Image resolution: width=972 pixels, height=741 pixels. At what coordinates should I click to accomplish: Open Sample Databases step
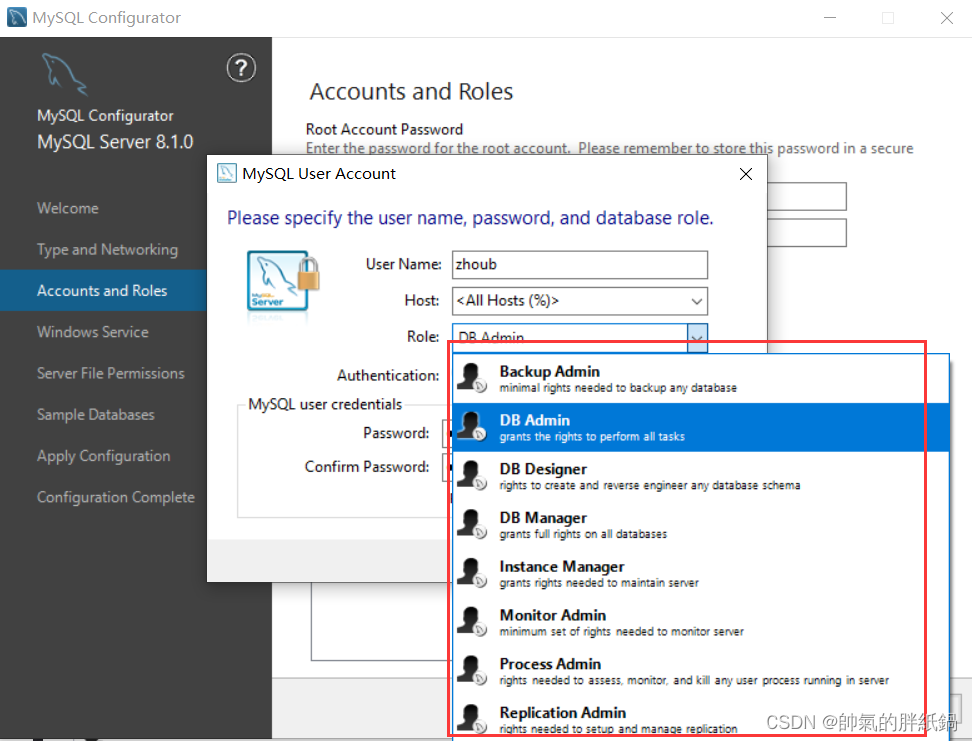(x=95, y=415)
